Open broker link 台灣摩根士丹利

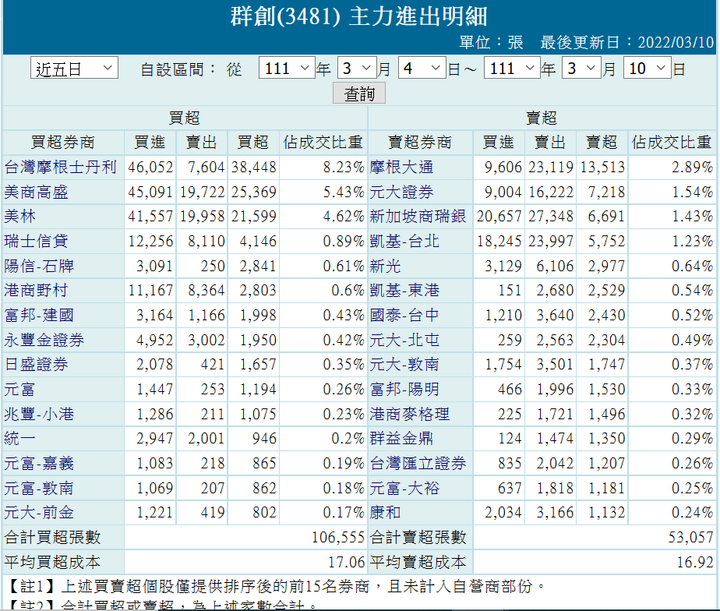[60, 167]
